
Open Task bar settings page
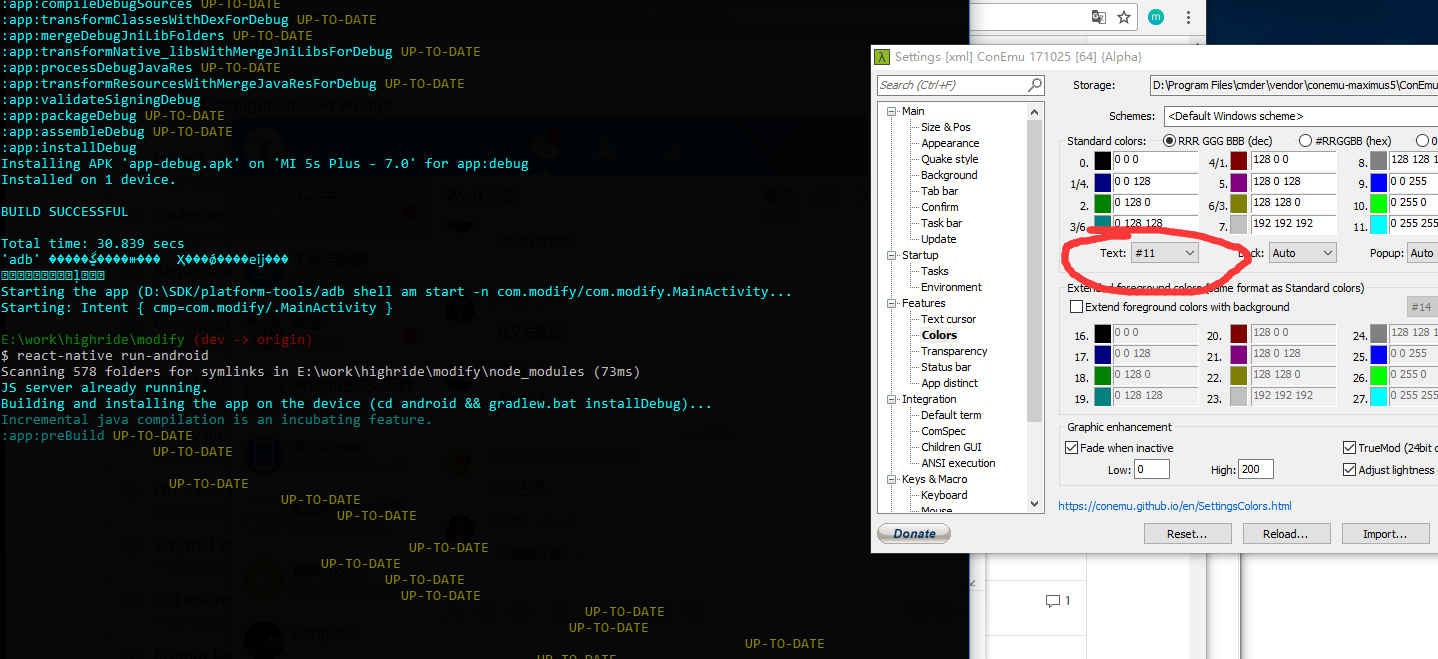[x=942, y=223]
